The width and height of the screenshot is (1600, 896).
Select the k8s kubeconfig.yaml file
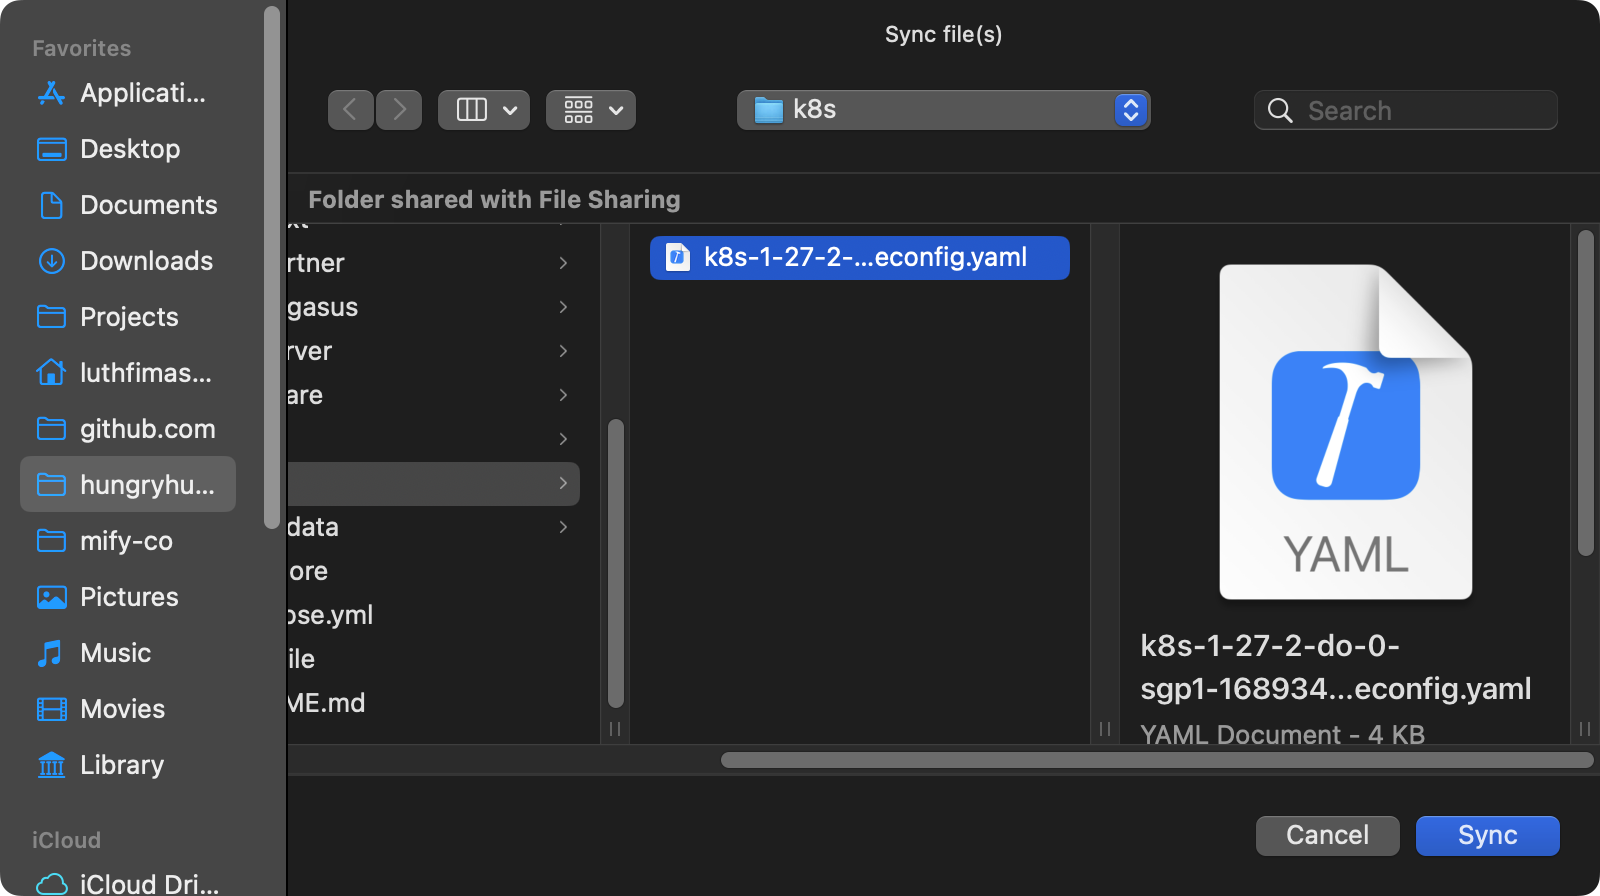pos(859,258)
